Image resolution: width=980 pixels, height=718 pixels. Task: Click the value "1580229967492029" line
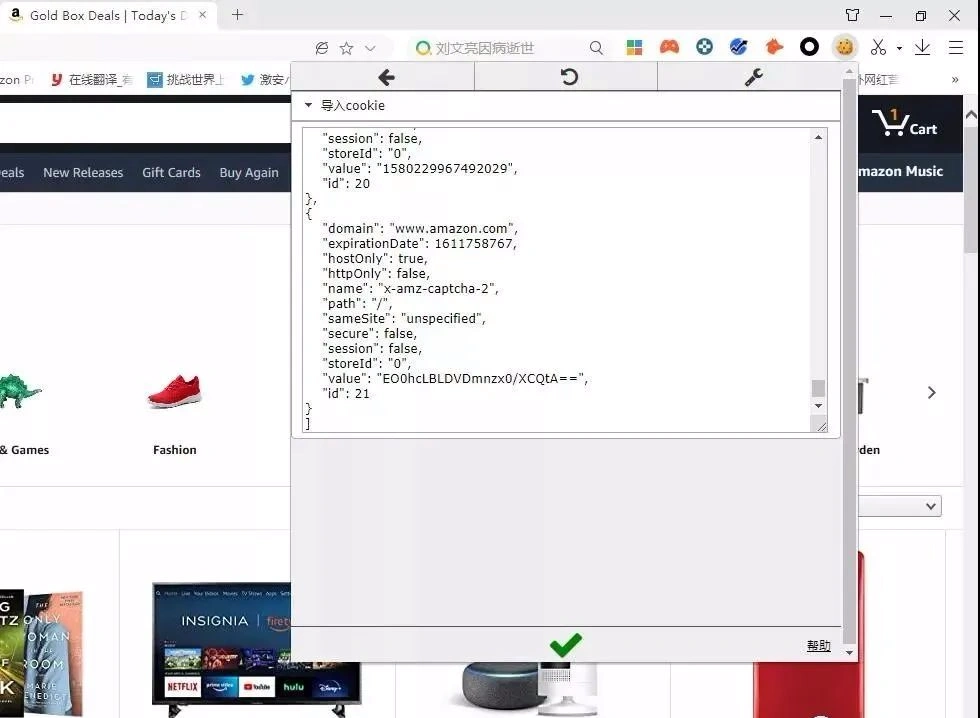(419, 169)
